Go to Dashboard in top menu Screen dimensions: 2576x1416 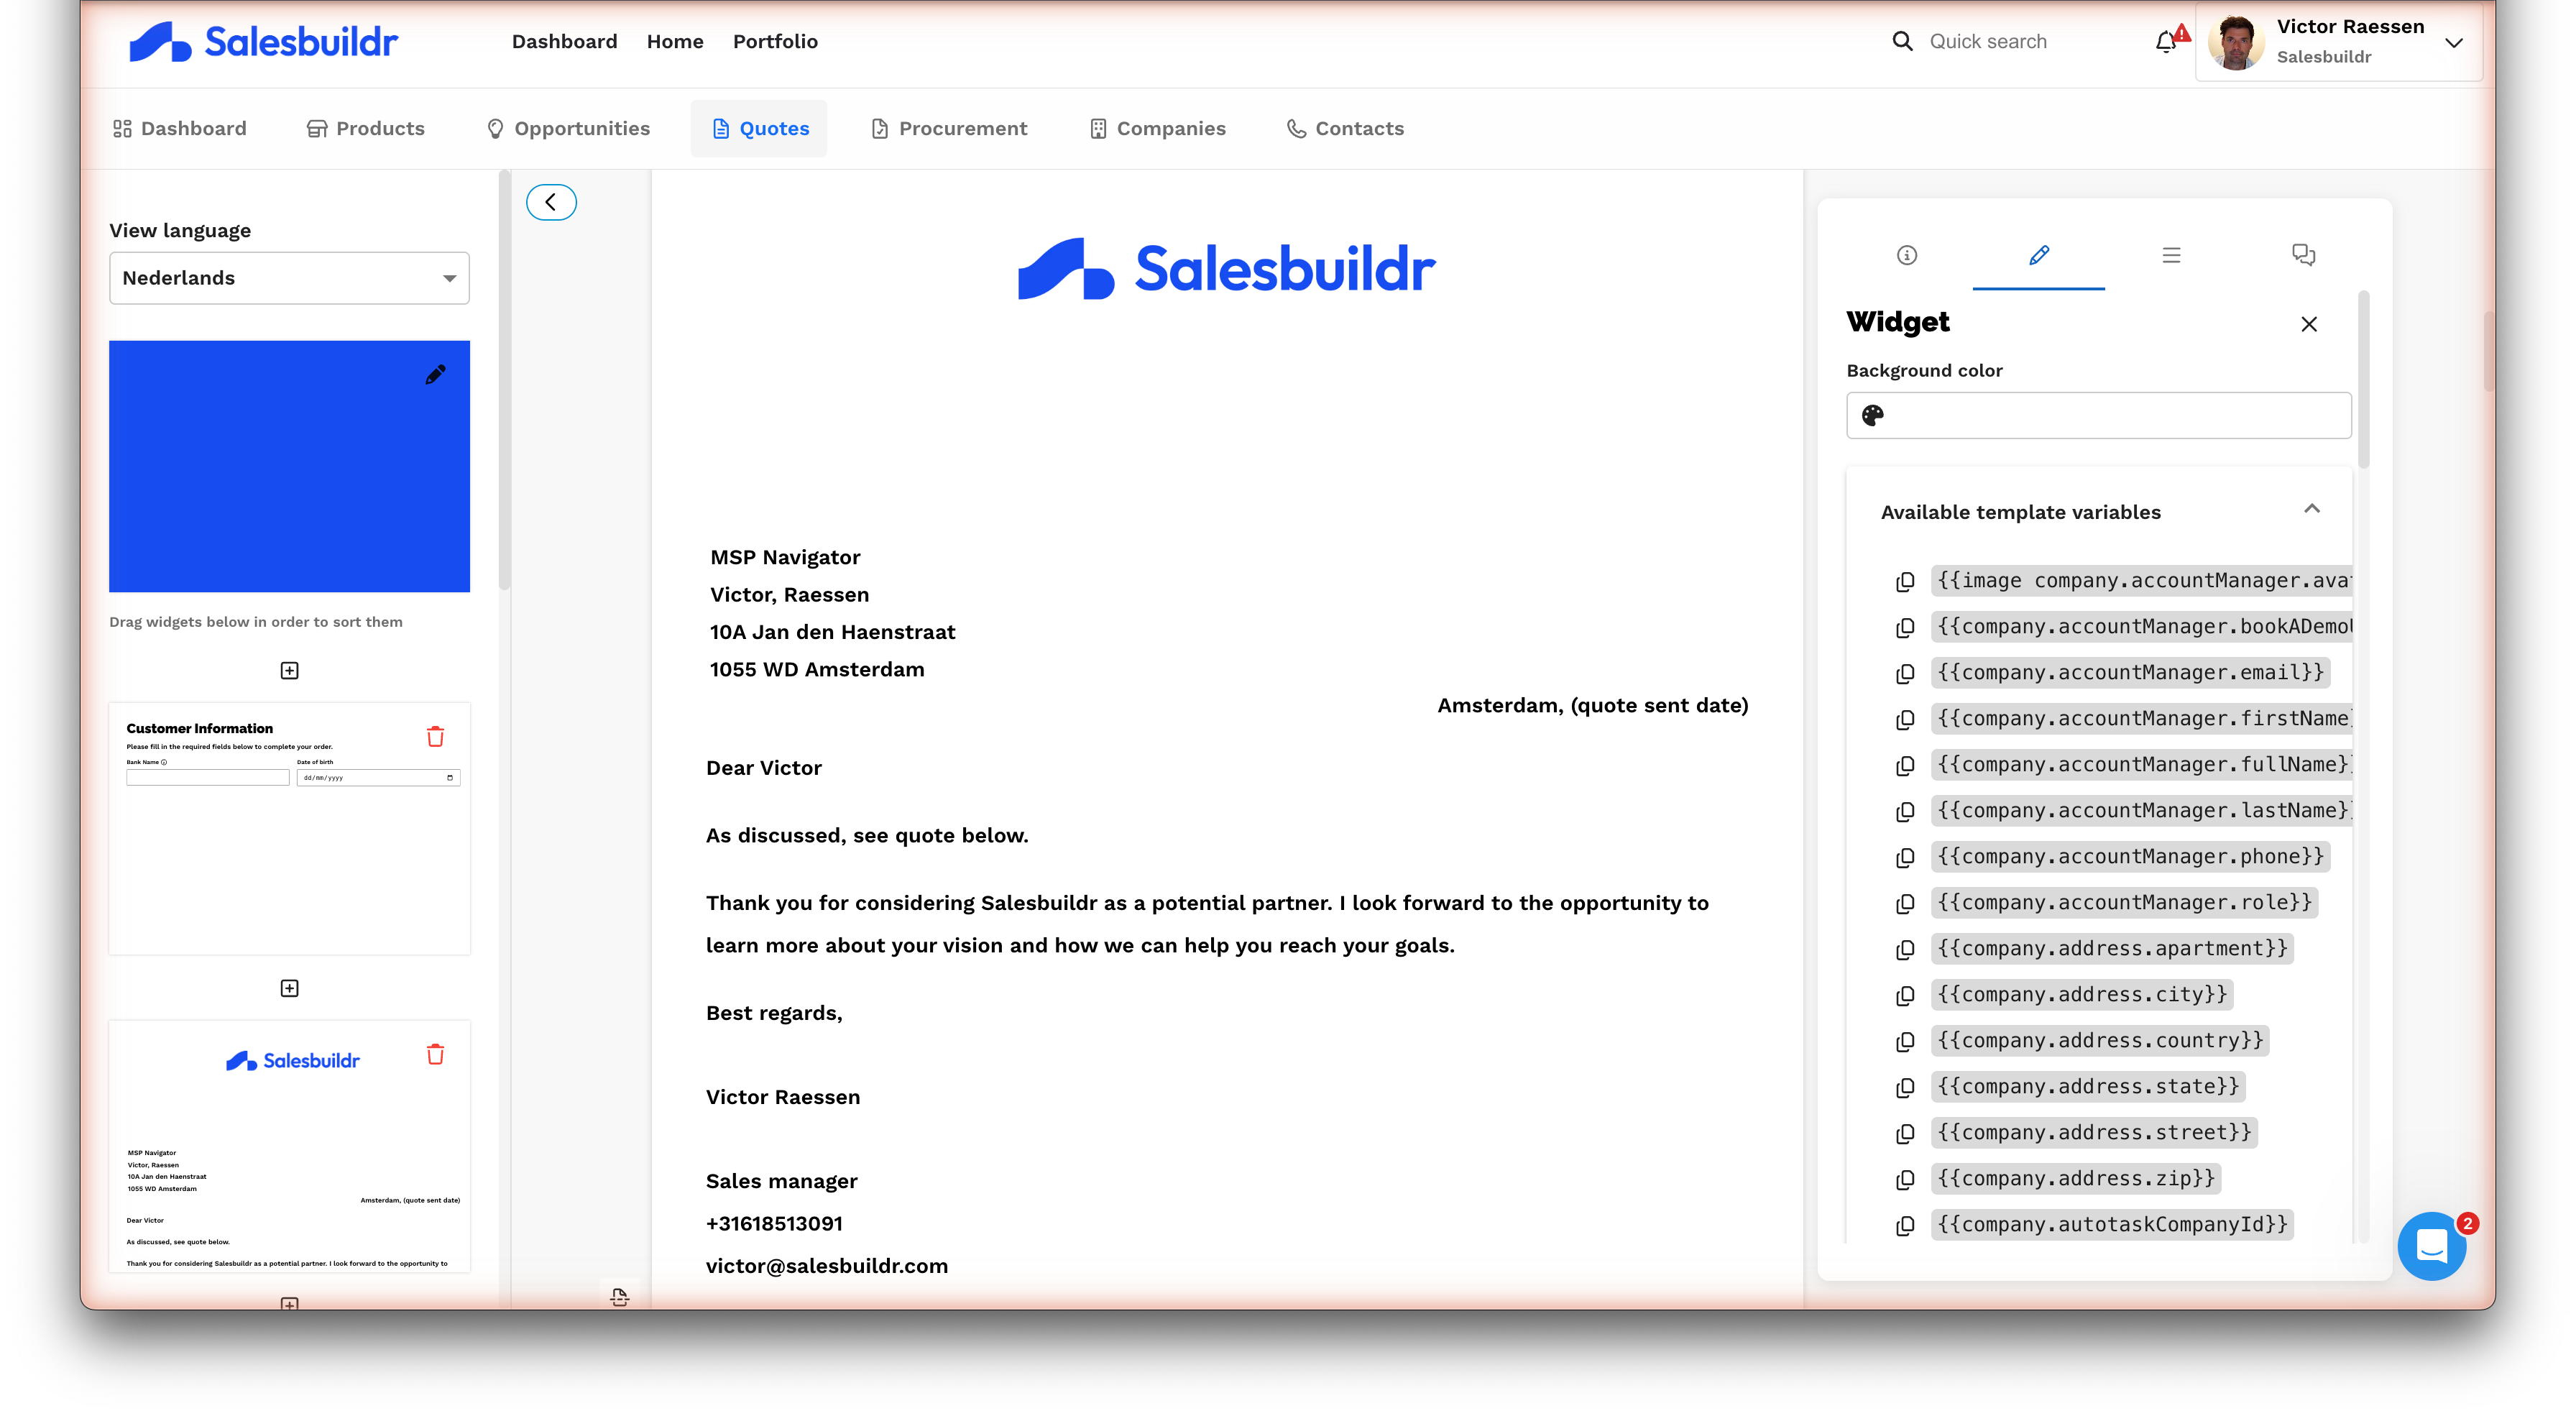tap(564, 41)
